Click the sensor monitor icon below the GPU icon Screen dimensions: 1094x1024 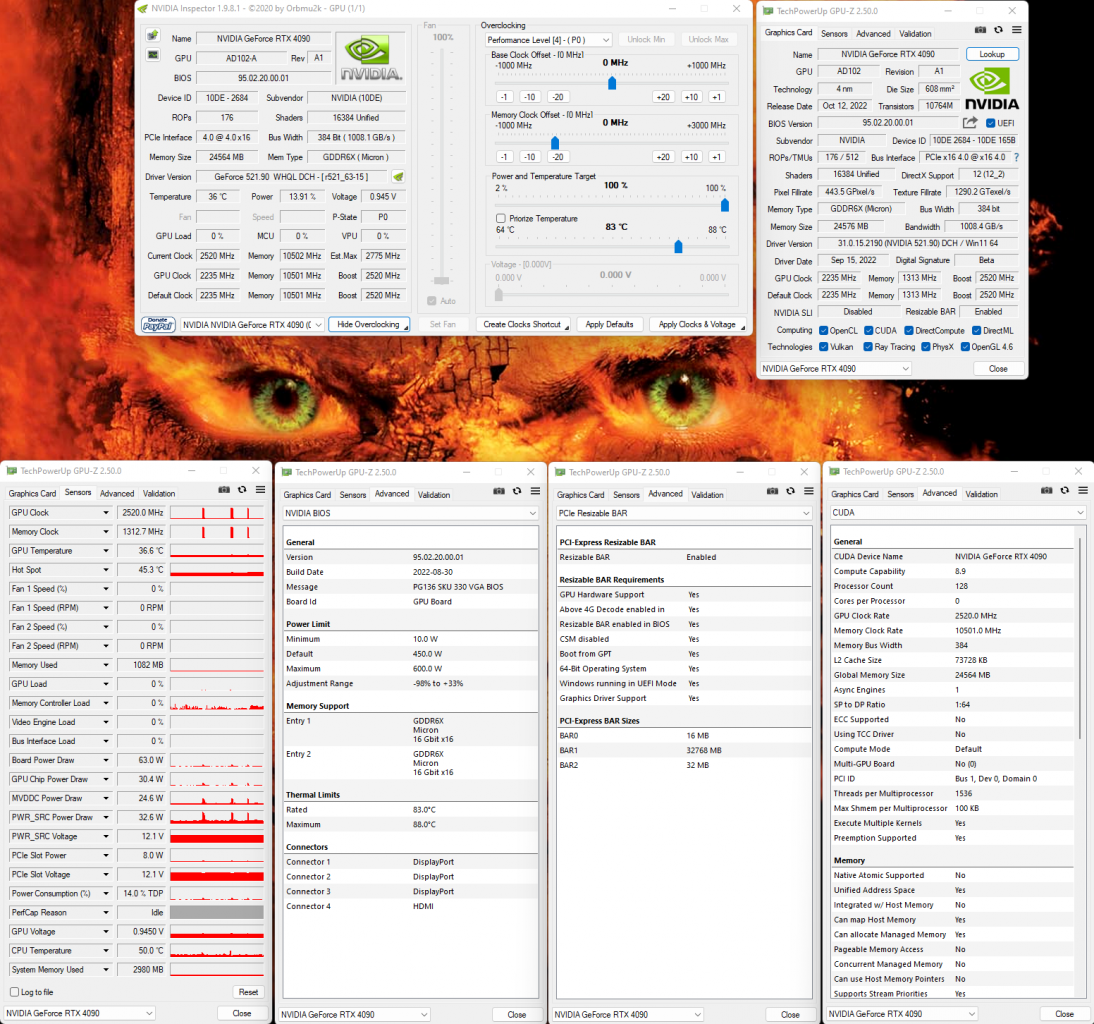(x=153, y=55)
